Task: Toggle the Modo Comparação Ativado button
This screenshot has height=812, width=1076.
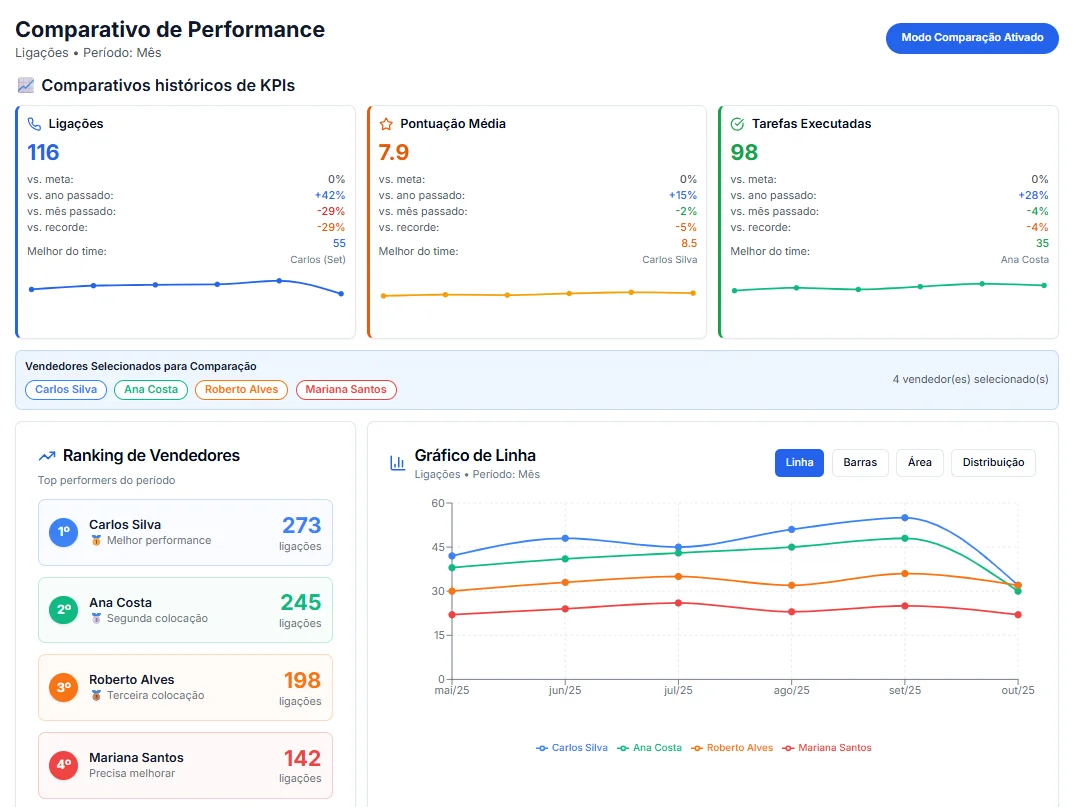Action: tap(971, 38)
